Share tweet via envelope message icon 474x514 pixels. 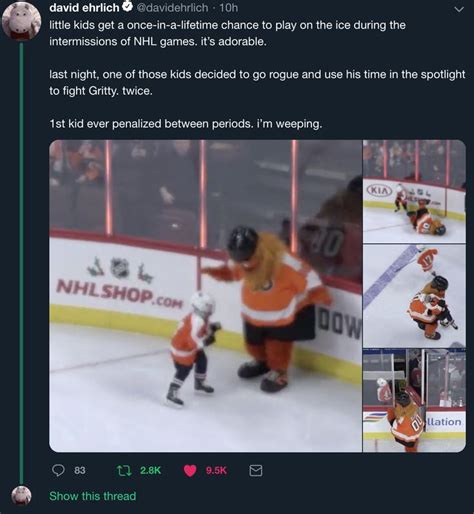coord(256,470)
